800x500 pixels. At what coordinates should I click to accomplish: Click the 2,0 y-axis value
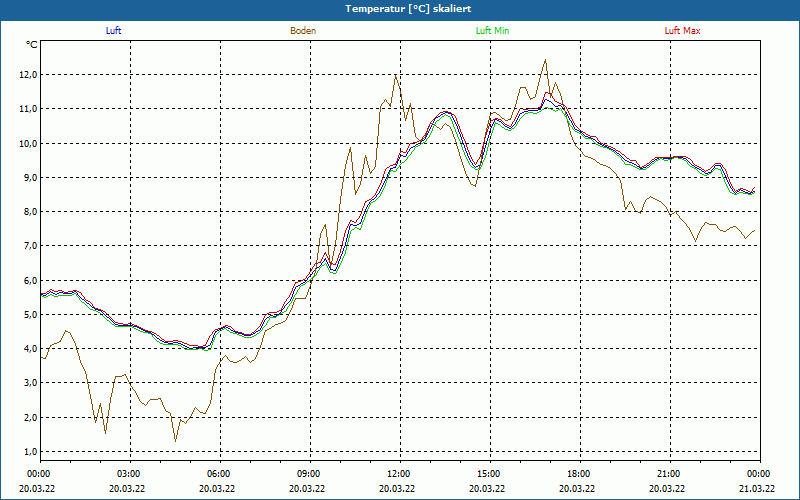(31, 418)
